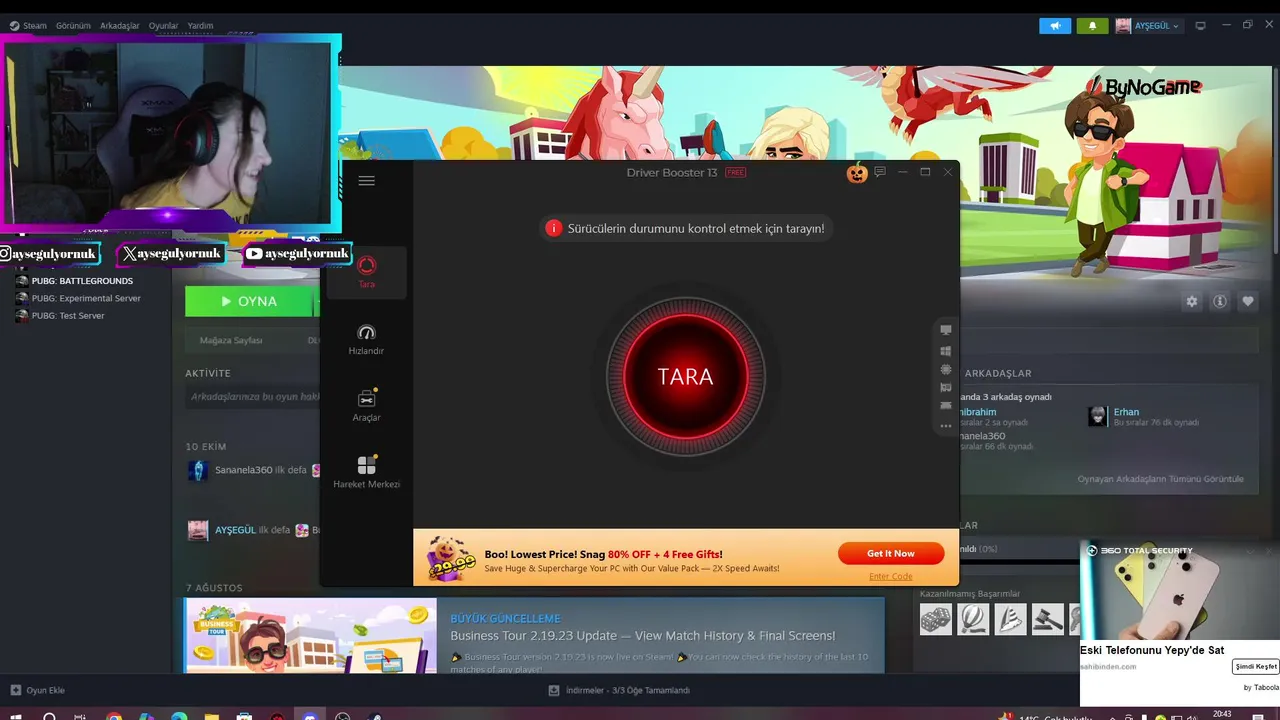Open Steam game settings gear icon
The width and height of the screenshot is (1280, 720).
click(x=1191, y=301)
